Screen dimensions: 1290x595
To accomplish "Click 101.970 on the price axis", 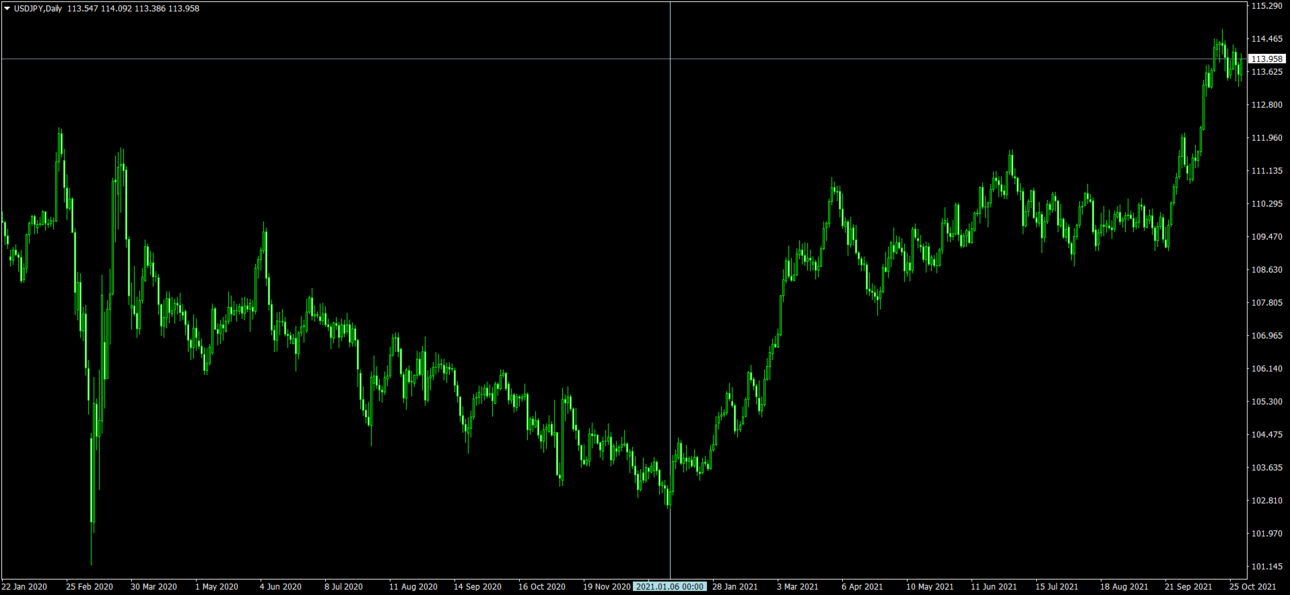I will click(1266, 534).
